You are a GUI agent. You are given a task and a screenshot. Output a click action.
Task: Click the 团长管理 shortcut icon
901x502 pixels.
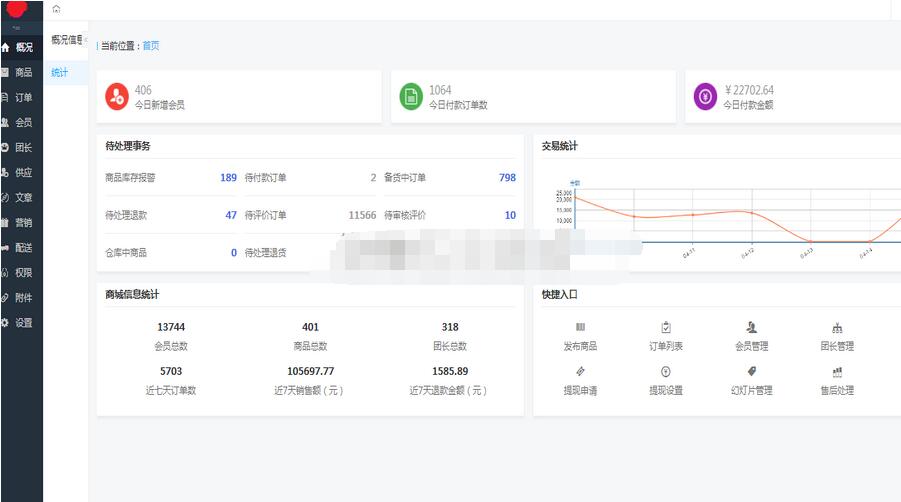837,327
